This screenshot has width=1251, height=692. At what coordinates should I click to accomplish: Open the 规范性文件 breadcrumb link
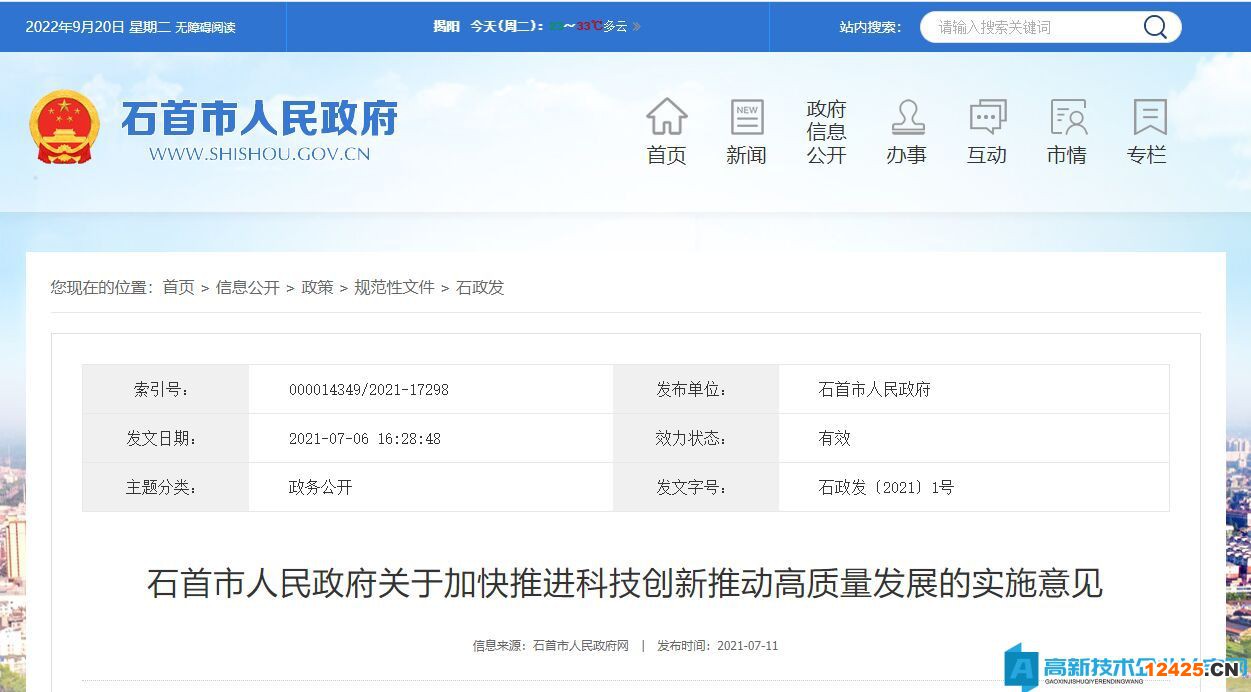pyautogui.click(x=394, y=287)
